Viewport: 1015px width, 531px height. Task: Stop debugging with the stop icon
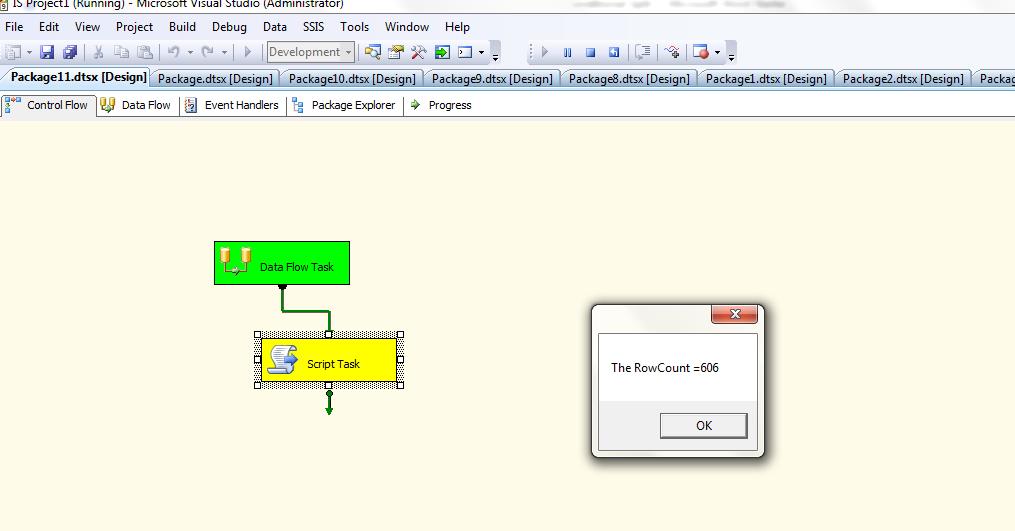coord(590,52)
